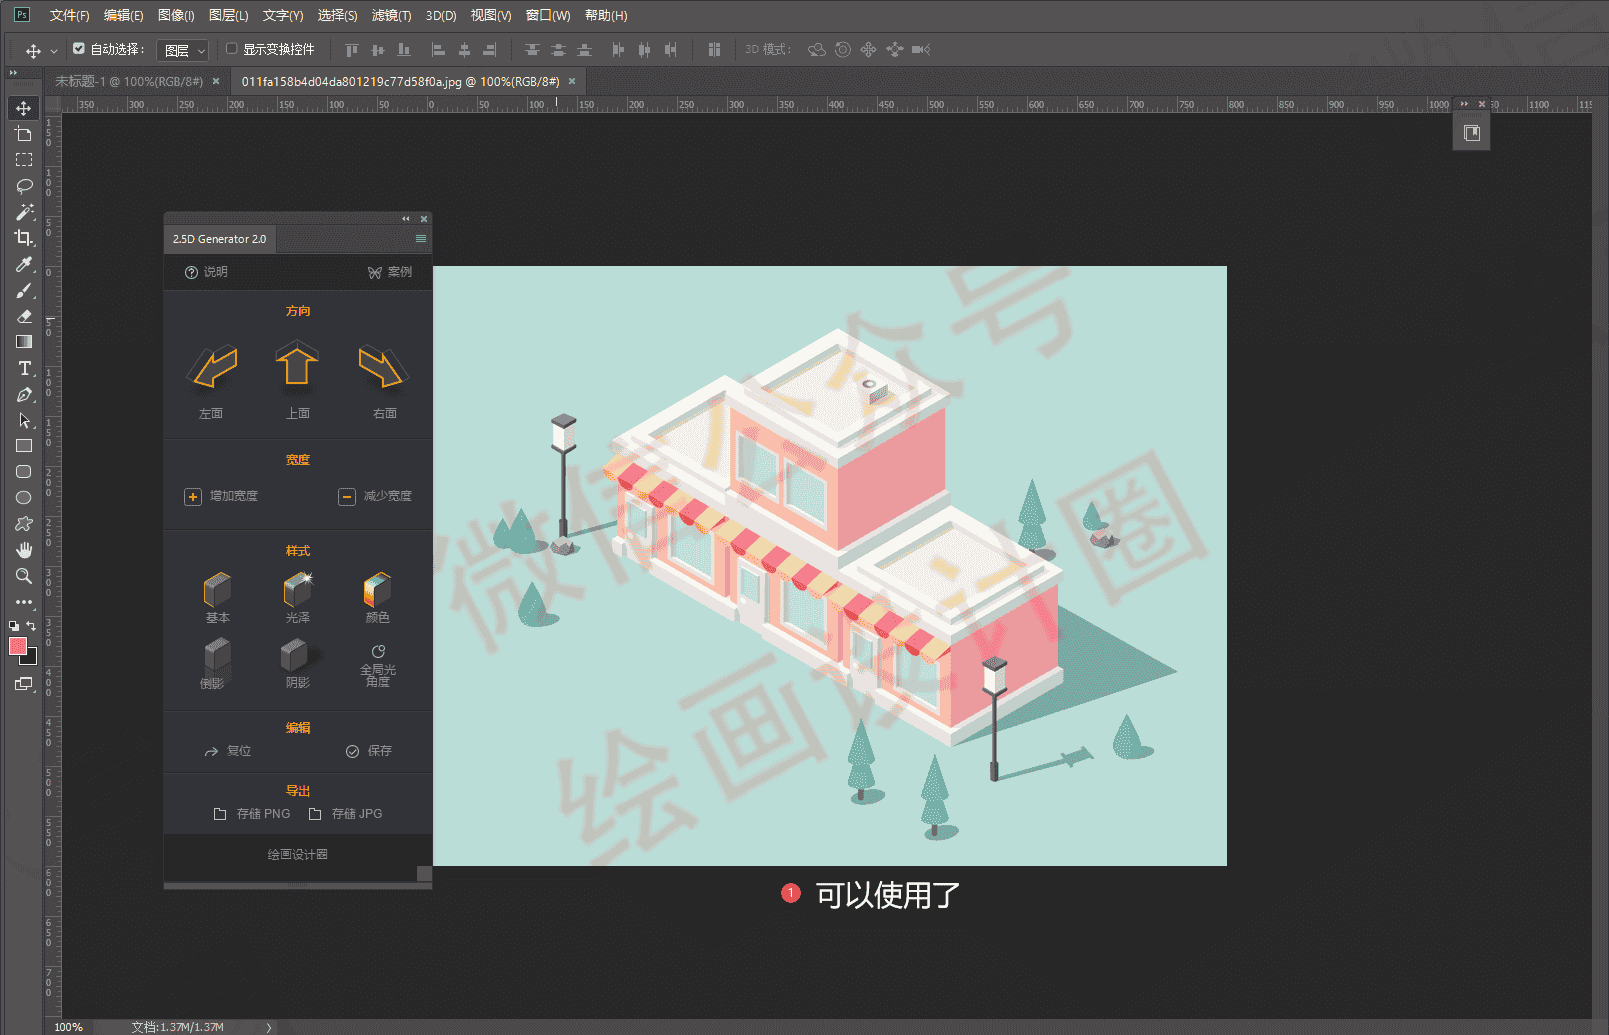
Task: Click the zoom percentage field in status bar
Action: point(69,1027)
